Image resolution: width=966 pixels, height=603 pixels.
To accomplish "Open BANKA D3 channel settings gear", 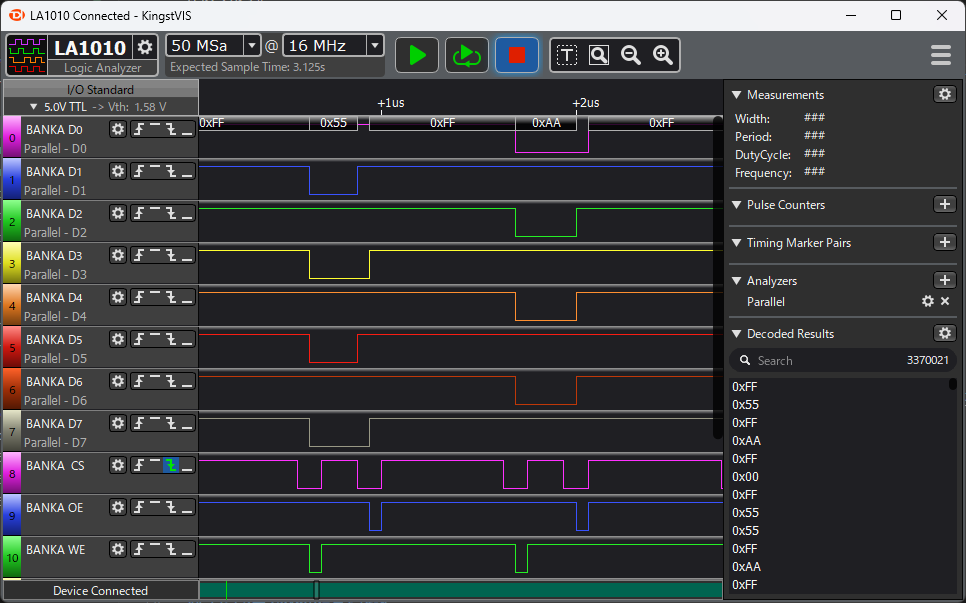I will point(118,255).
